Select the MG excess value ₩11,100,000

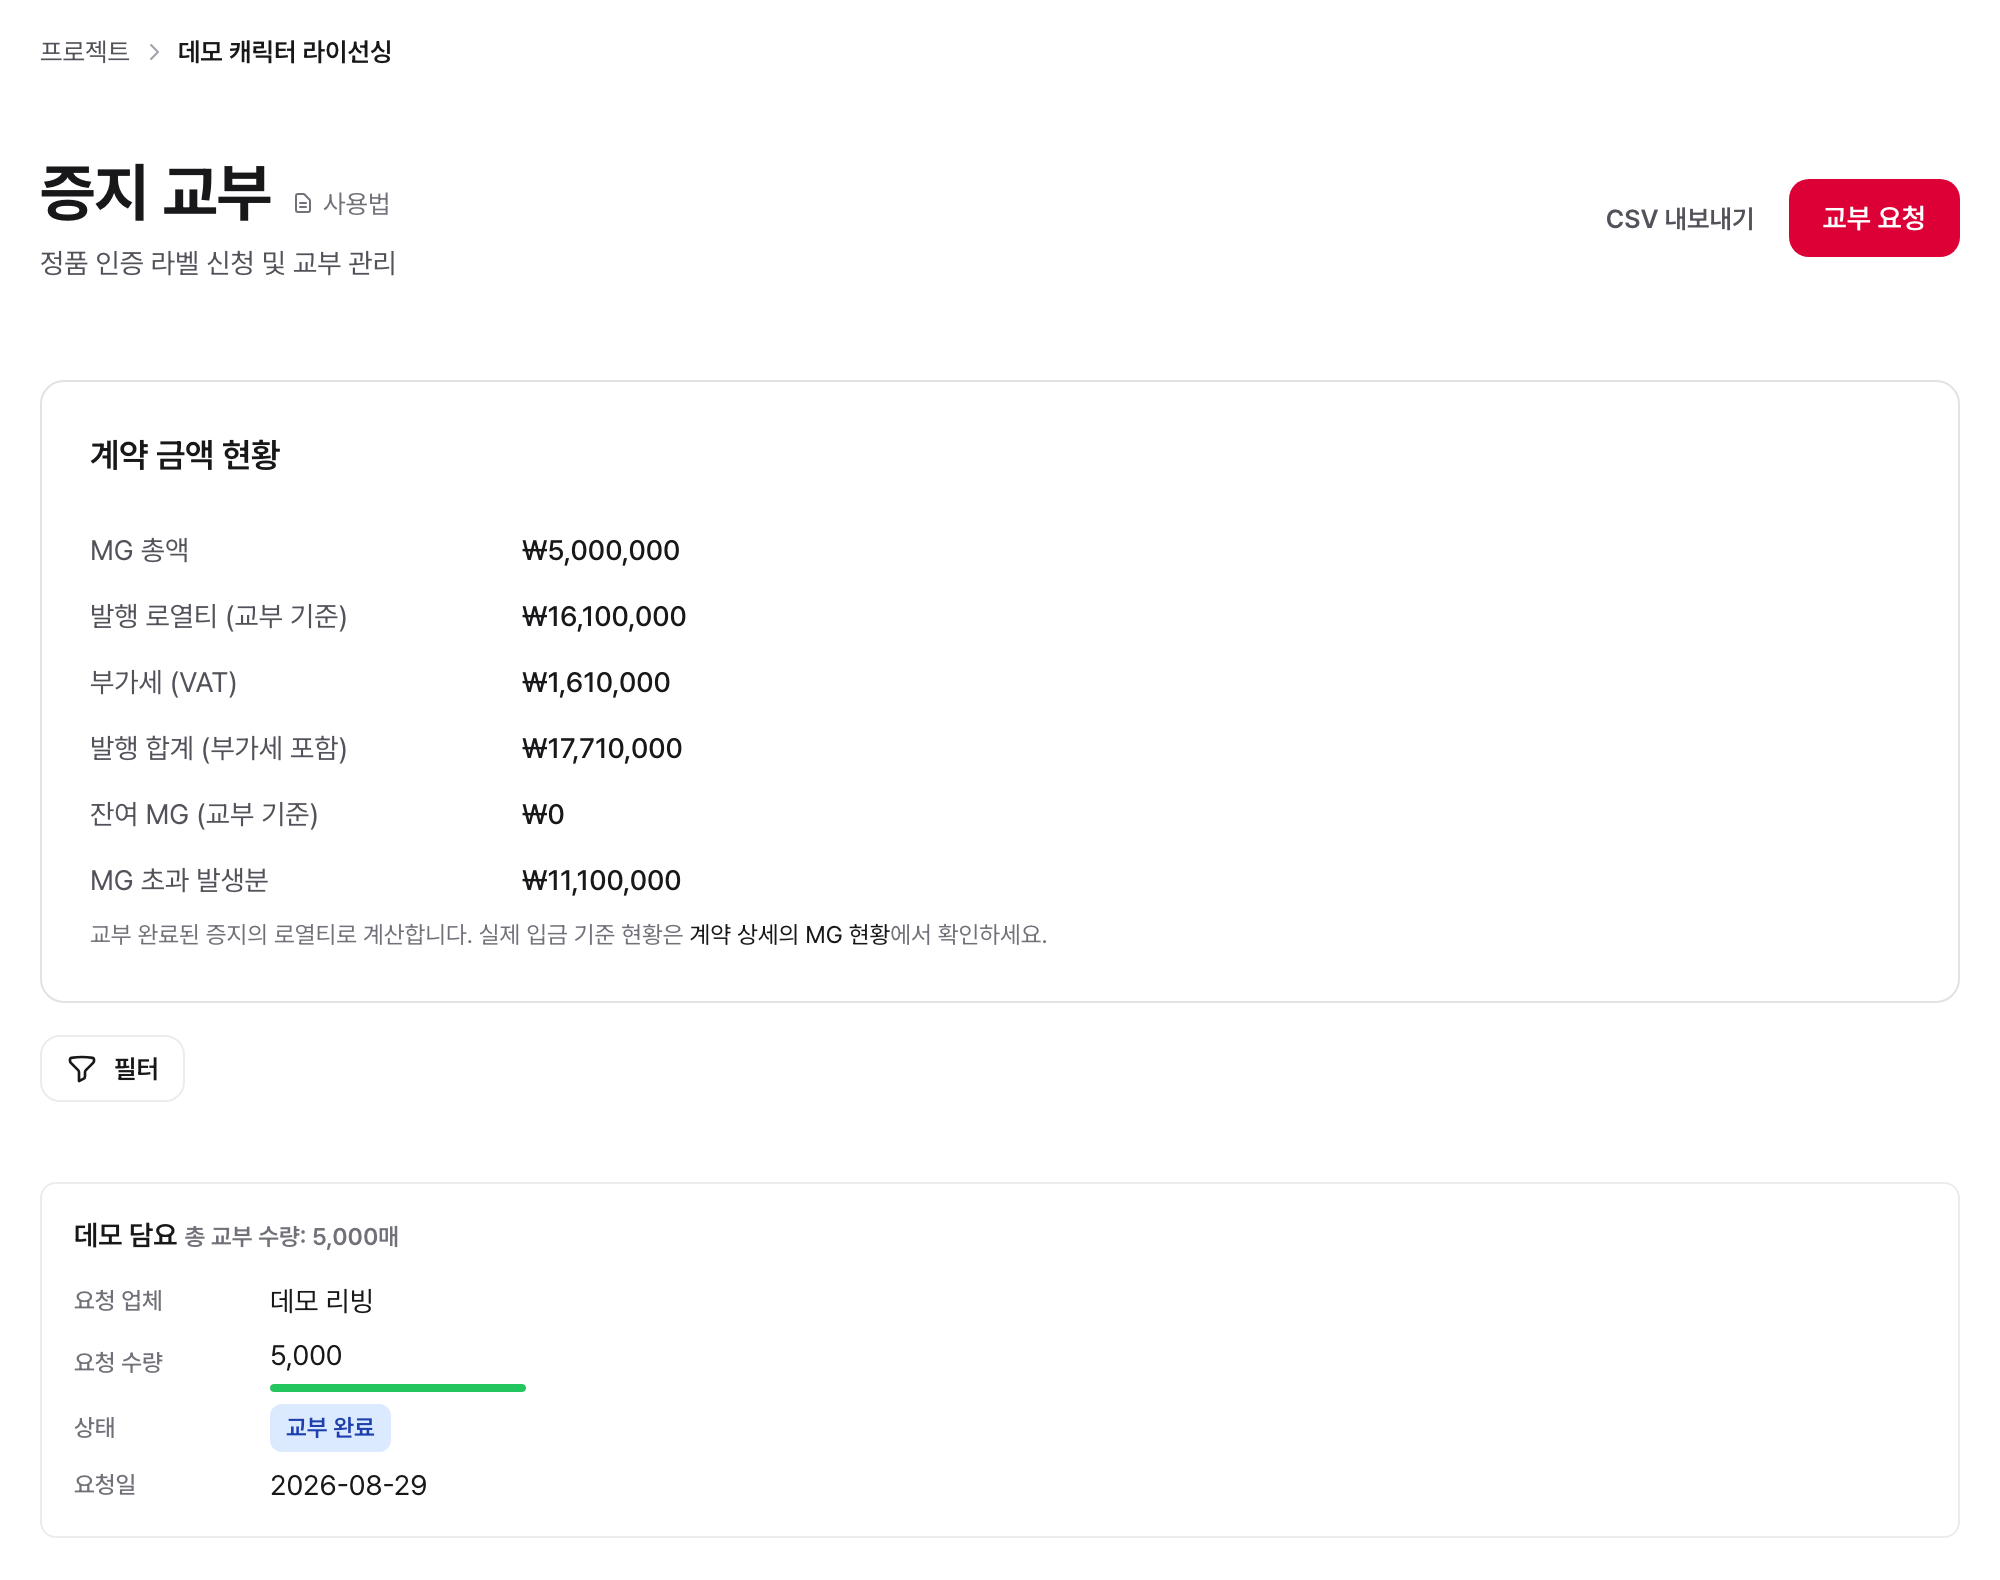tap(602, 880)
